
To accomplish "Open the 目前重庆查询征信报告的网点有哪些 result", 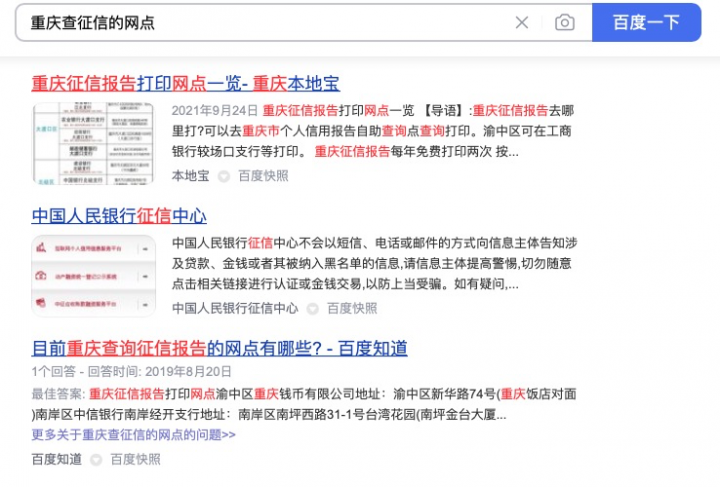I will point(219,348).
